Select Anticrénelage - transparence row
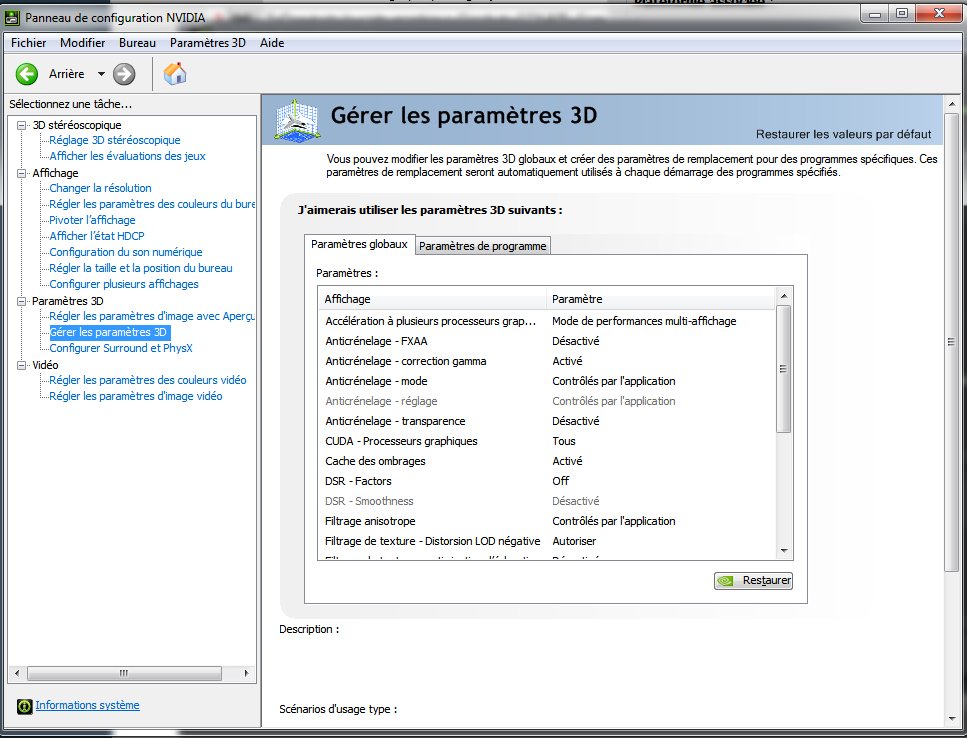 [548, 421]
